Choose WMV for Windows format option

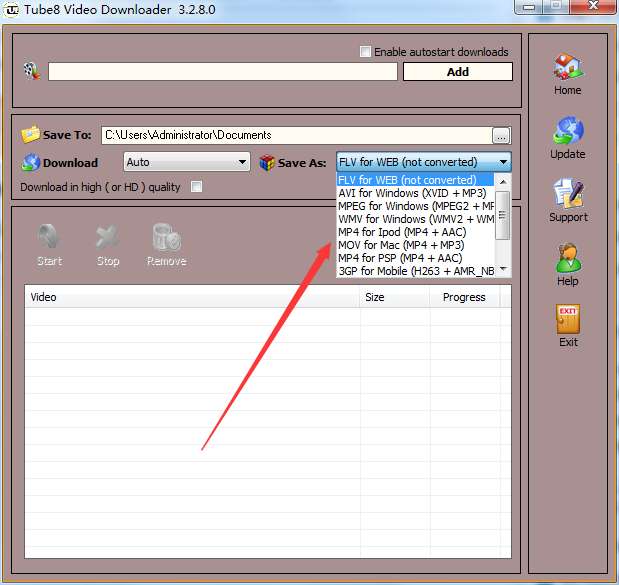coord(415,219)
